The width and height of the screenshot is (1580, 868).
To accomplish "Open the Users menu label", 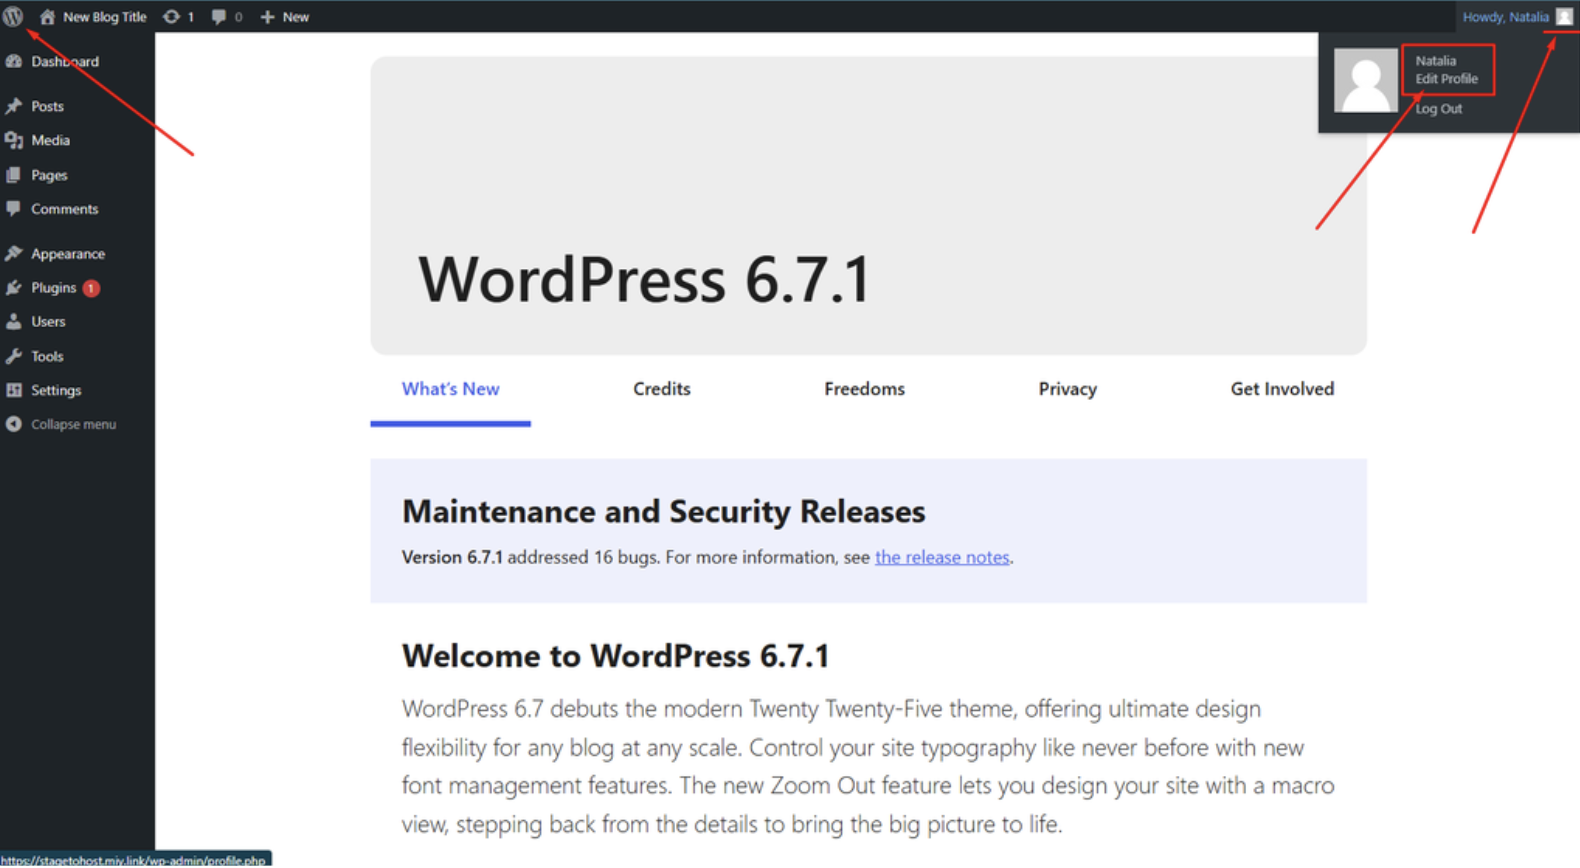I will click(48, 322).
